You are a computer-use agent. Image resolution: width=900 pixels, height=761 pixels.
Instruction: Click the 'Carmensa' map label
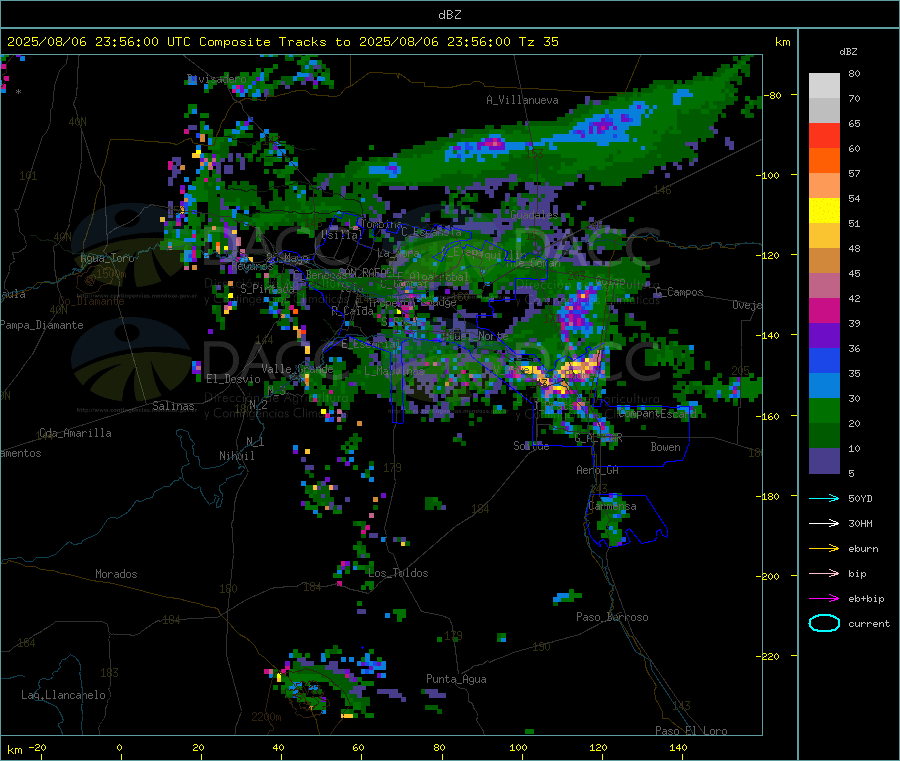tap(612, 506)
